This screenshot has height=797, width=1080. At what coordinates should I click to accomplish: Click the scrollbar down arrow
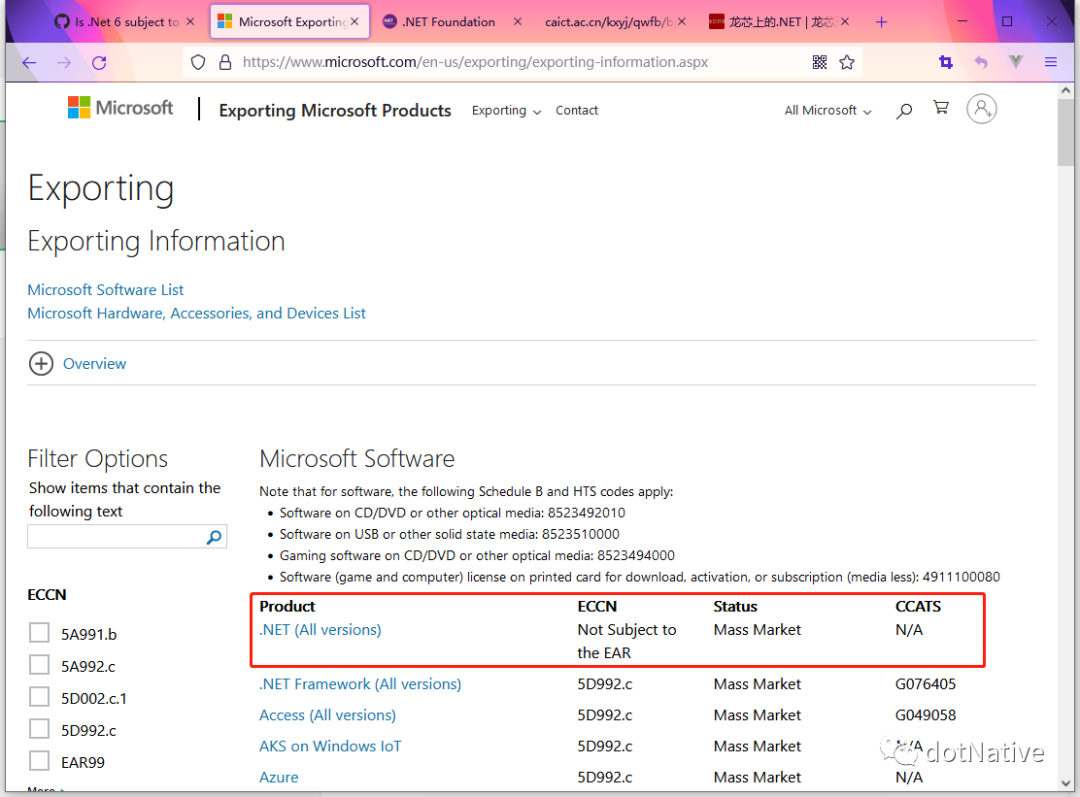point(1066,783)
